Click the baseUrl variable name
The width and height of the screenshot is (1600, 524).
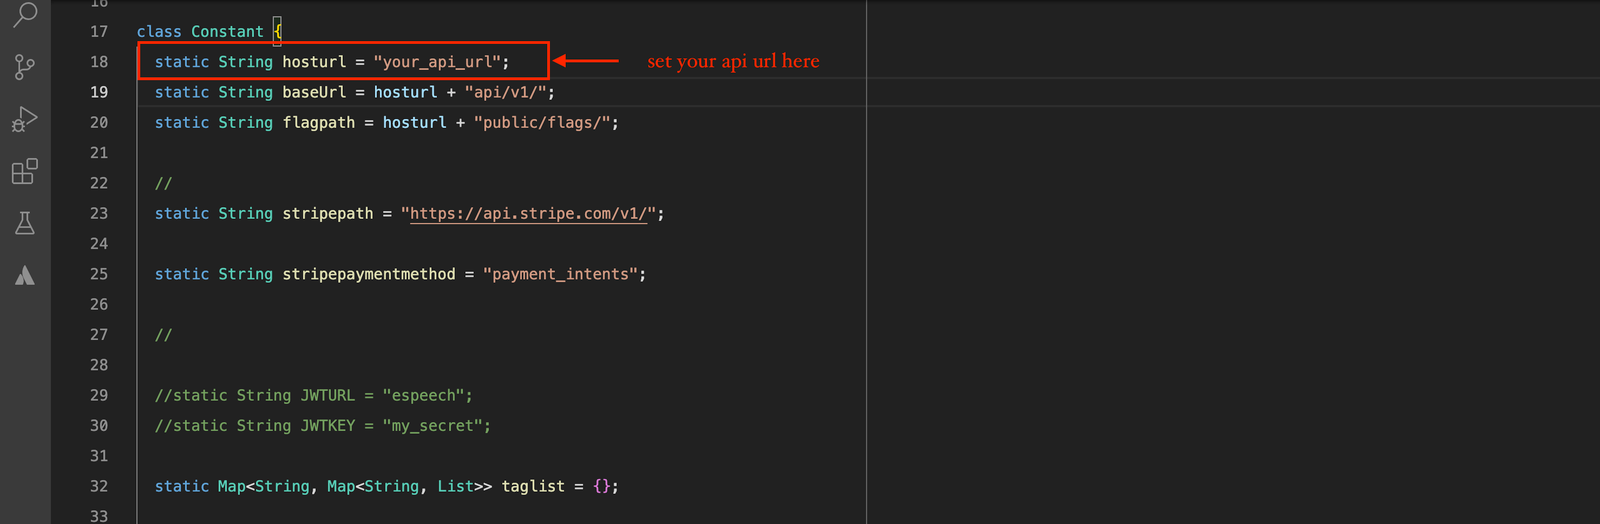tap(314, 92)
